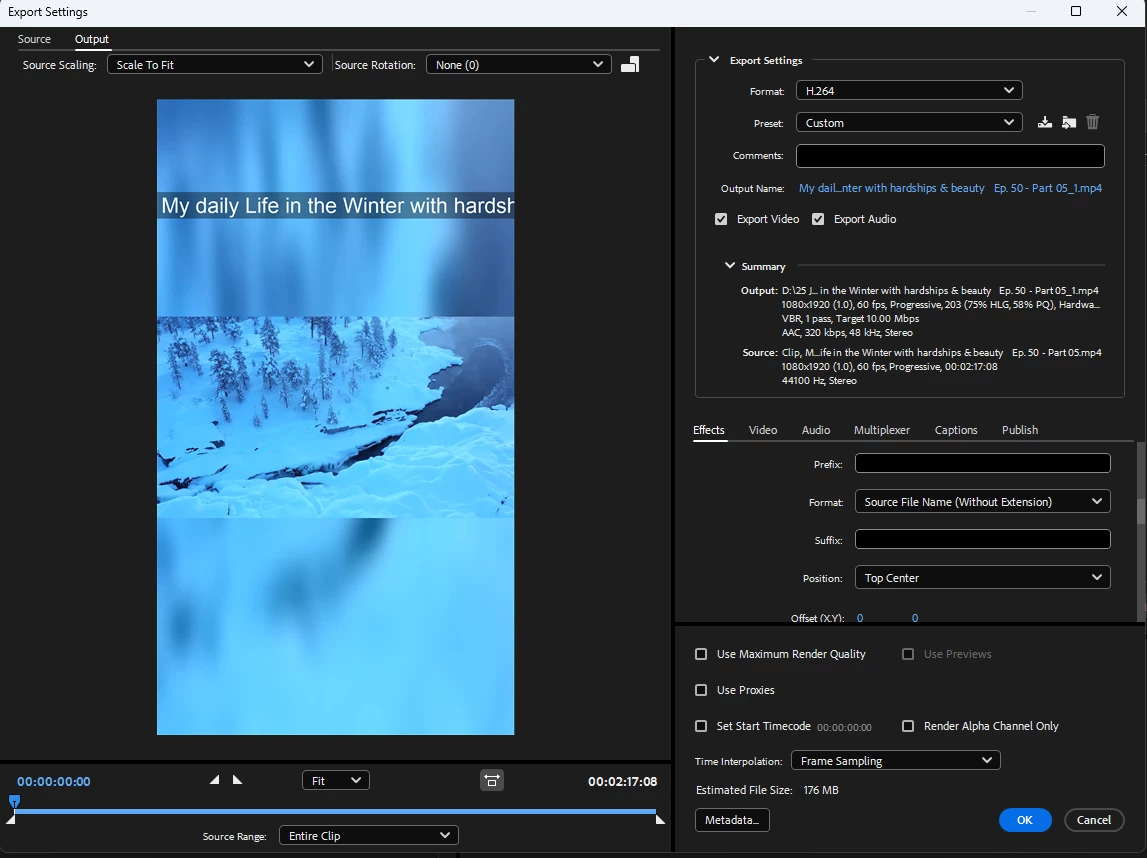Open the Format dropdown showing H.264

pyautogui.click(x=908, y=91)
